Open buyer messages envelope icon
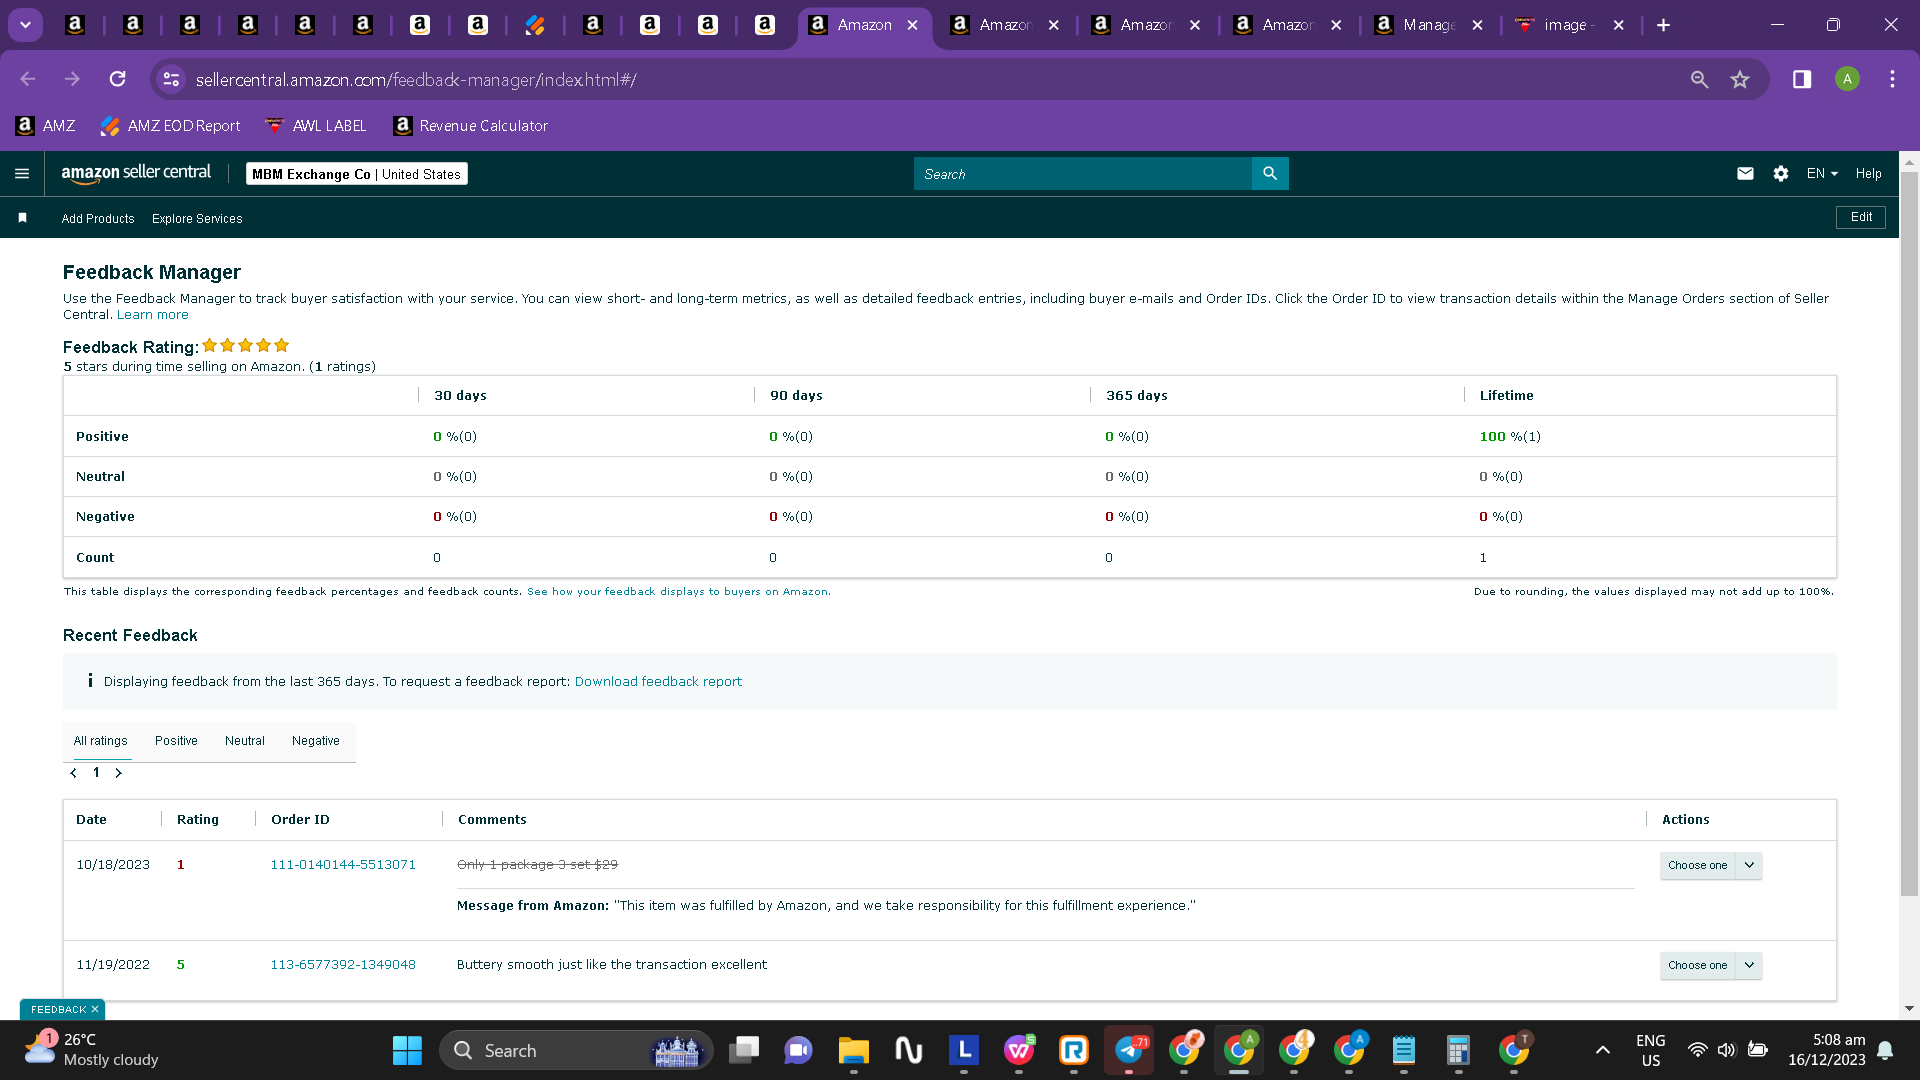 coord(1745,174)
